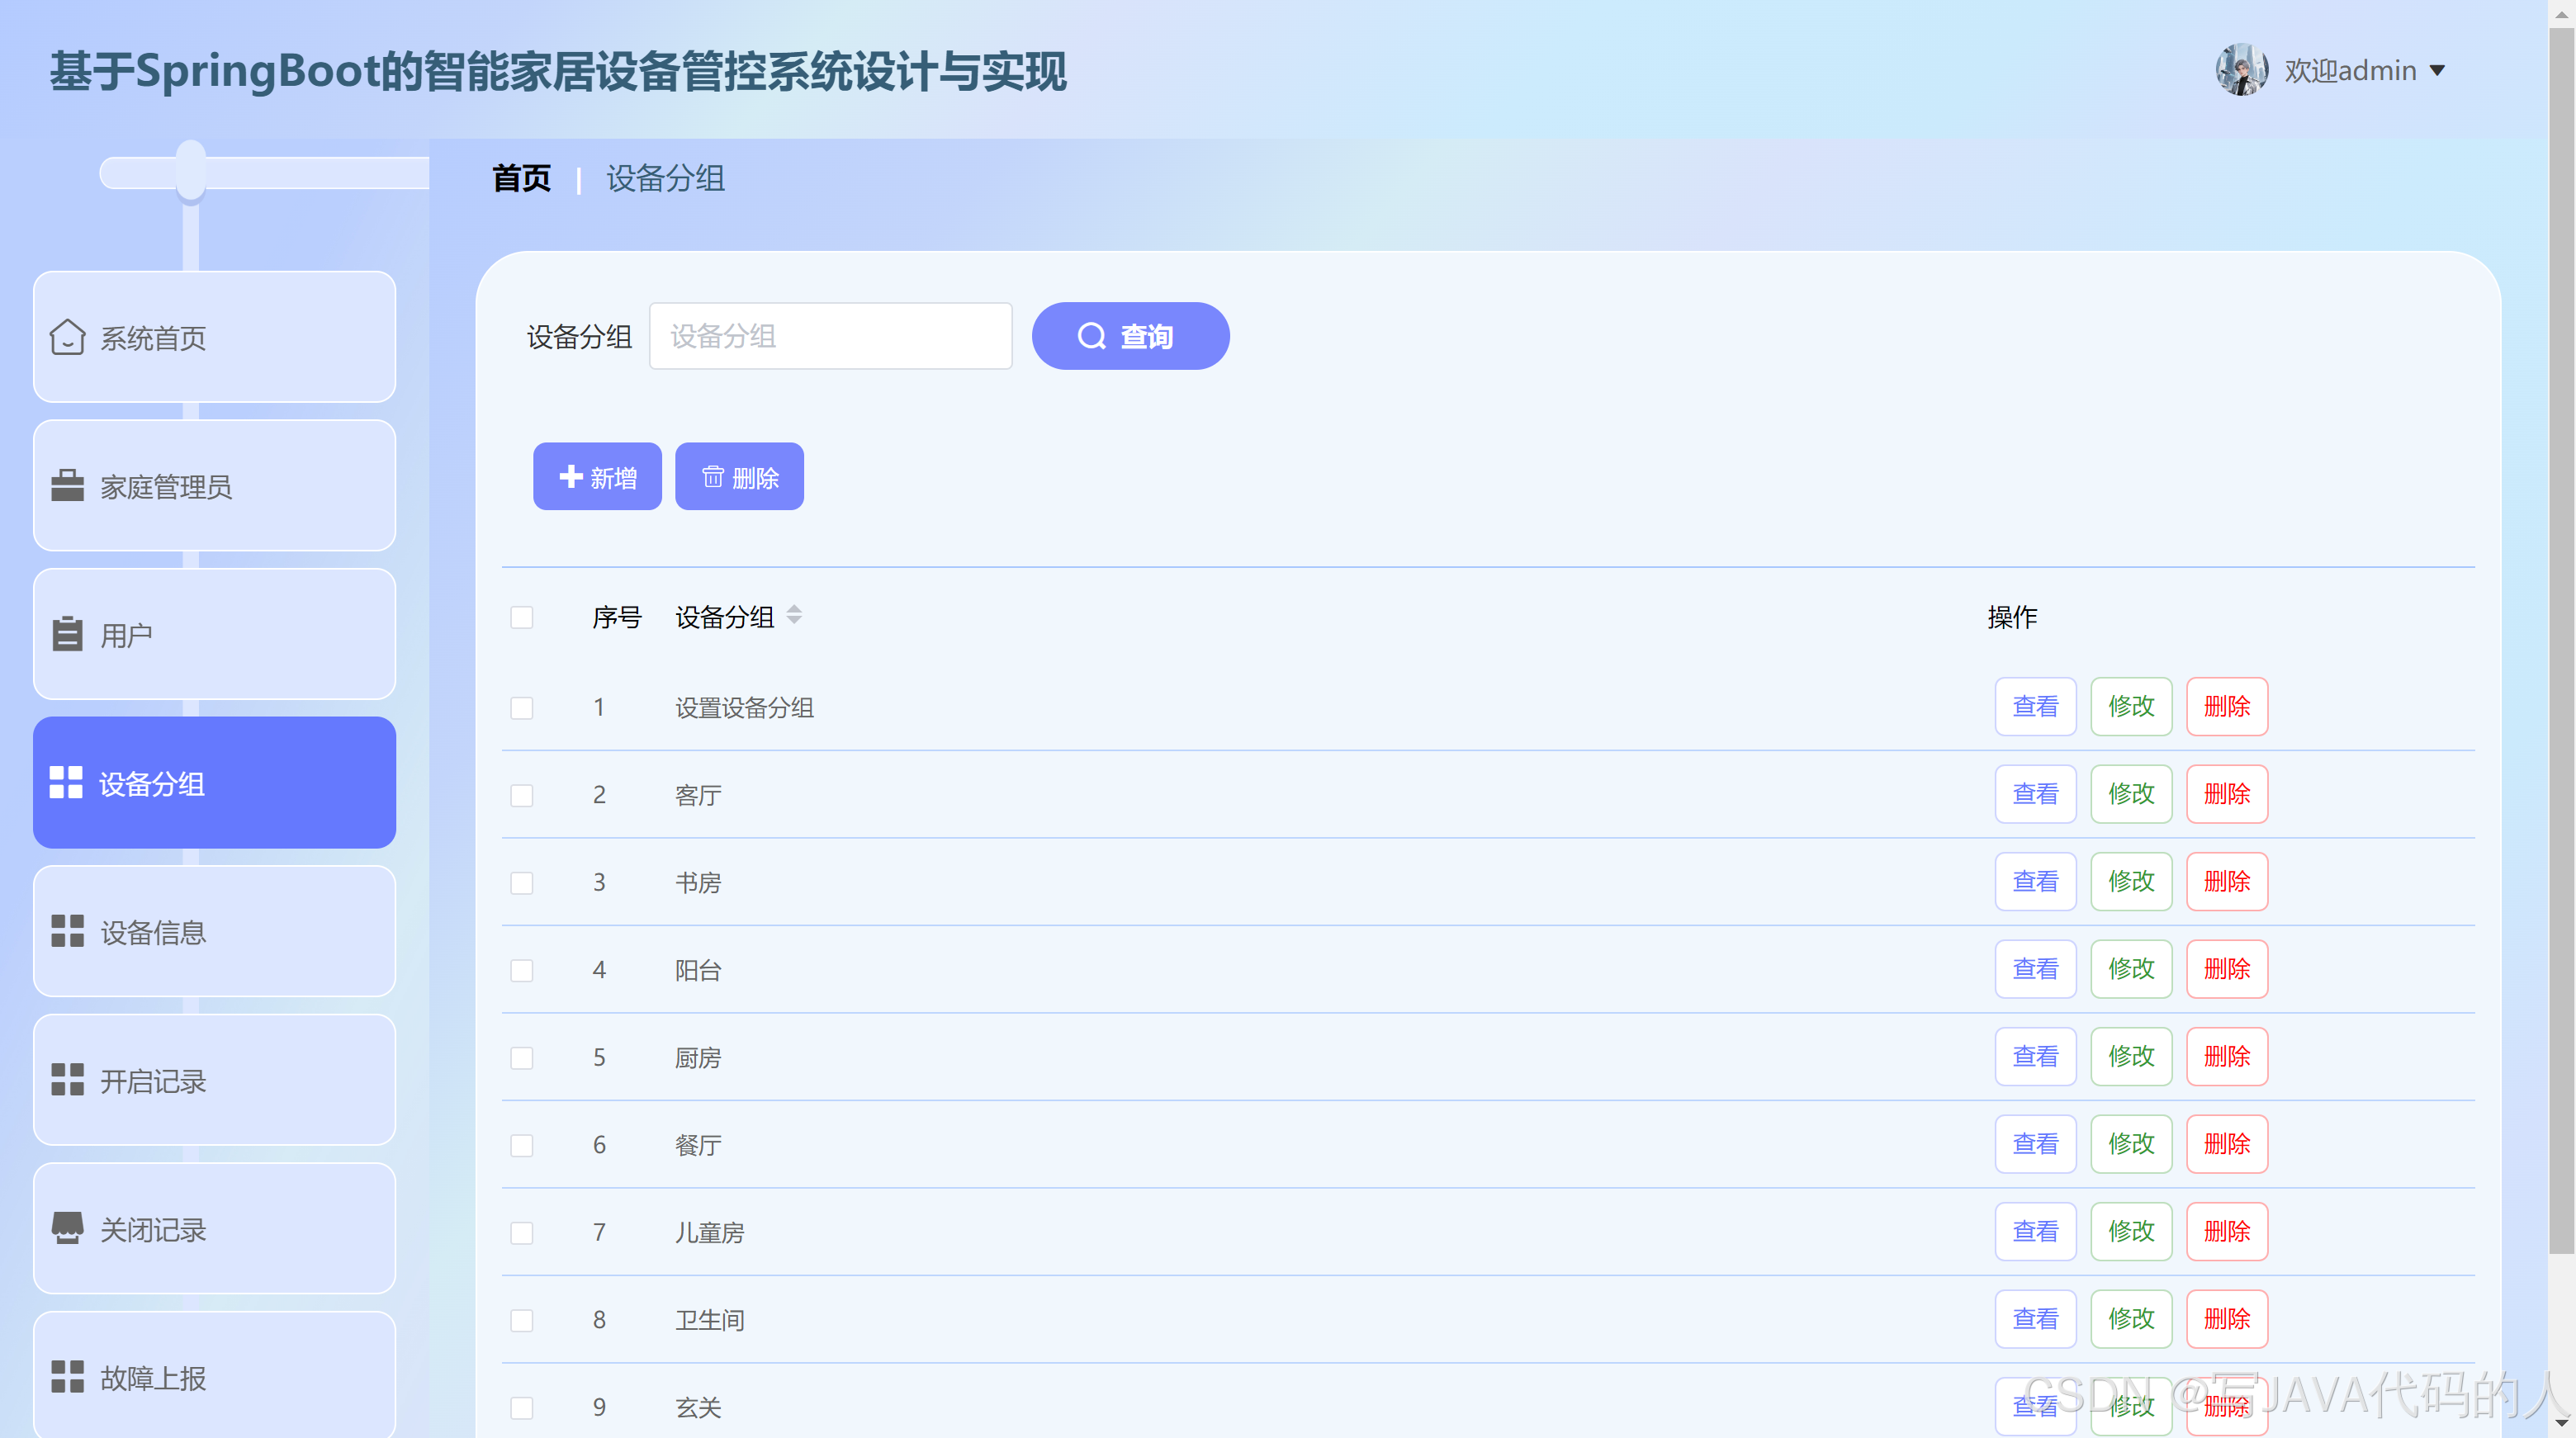Click the magnifier icon in 查询 button
This screenshot has width=2576, height=1438.
[x=1091, y=336]
